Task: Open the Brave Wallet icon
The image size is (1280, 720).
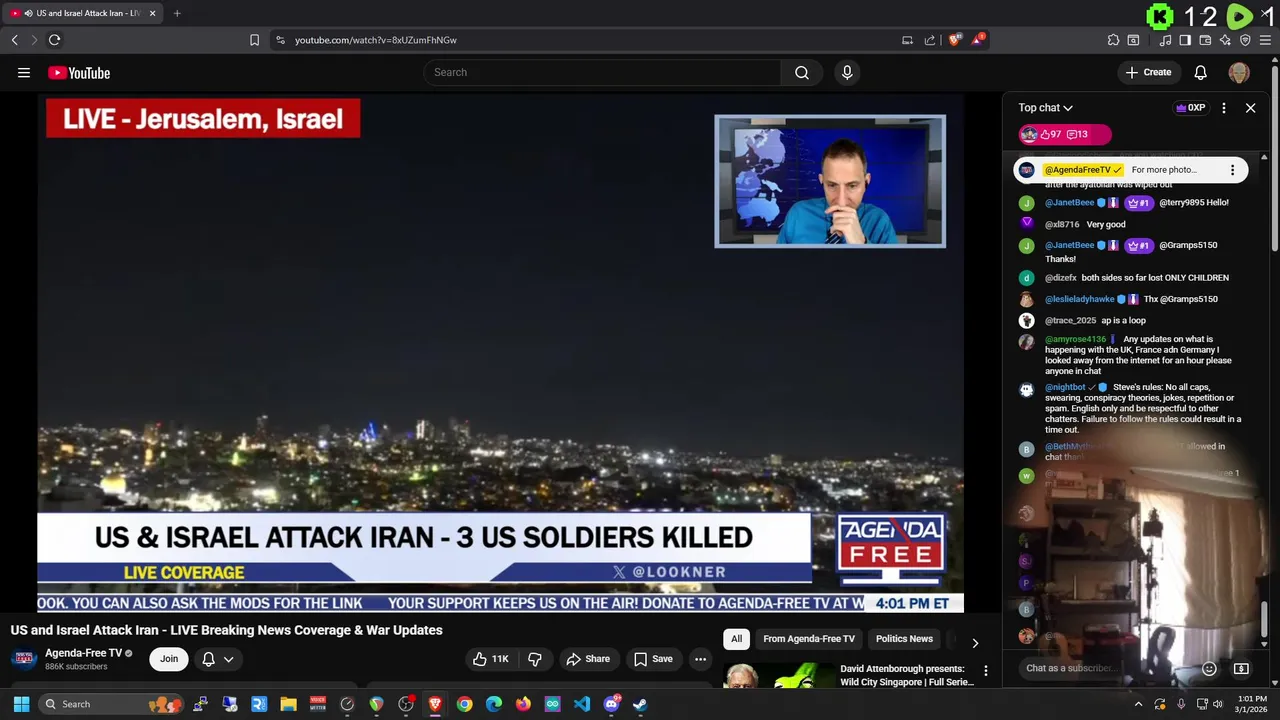Action: click(1205, 40)
